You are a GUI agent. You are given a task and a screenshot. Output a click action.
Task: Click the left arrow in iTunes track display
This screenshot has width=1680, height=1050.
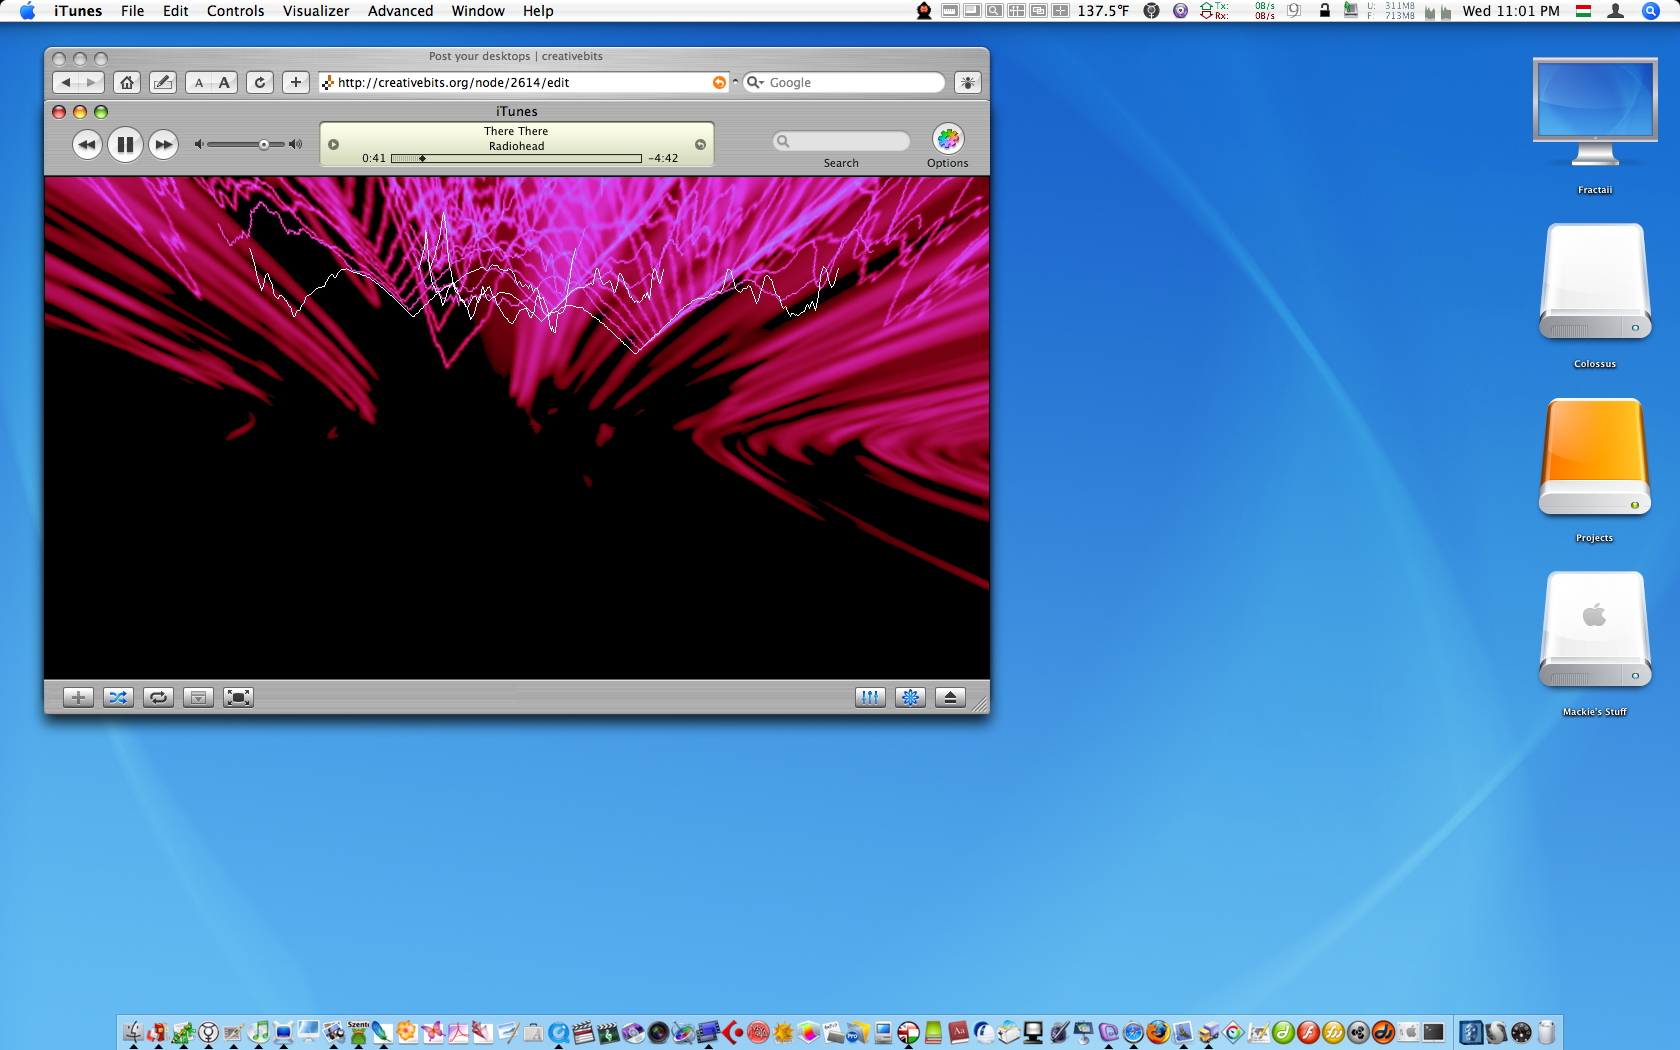click(x=333, y=144)
